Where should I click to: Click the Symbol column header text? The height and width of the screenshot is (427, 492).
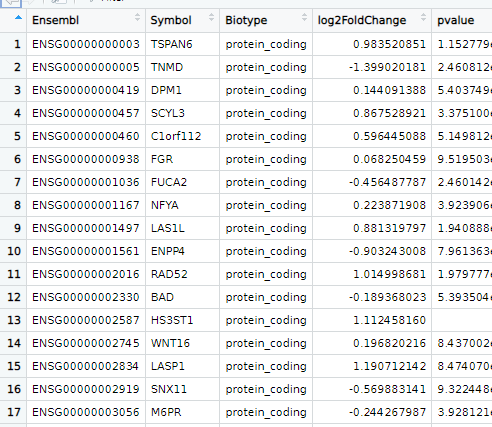(171, 20)
